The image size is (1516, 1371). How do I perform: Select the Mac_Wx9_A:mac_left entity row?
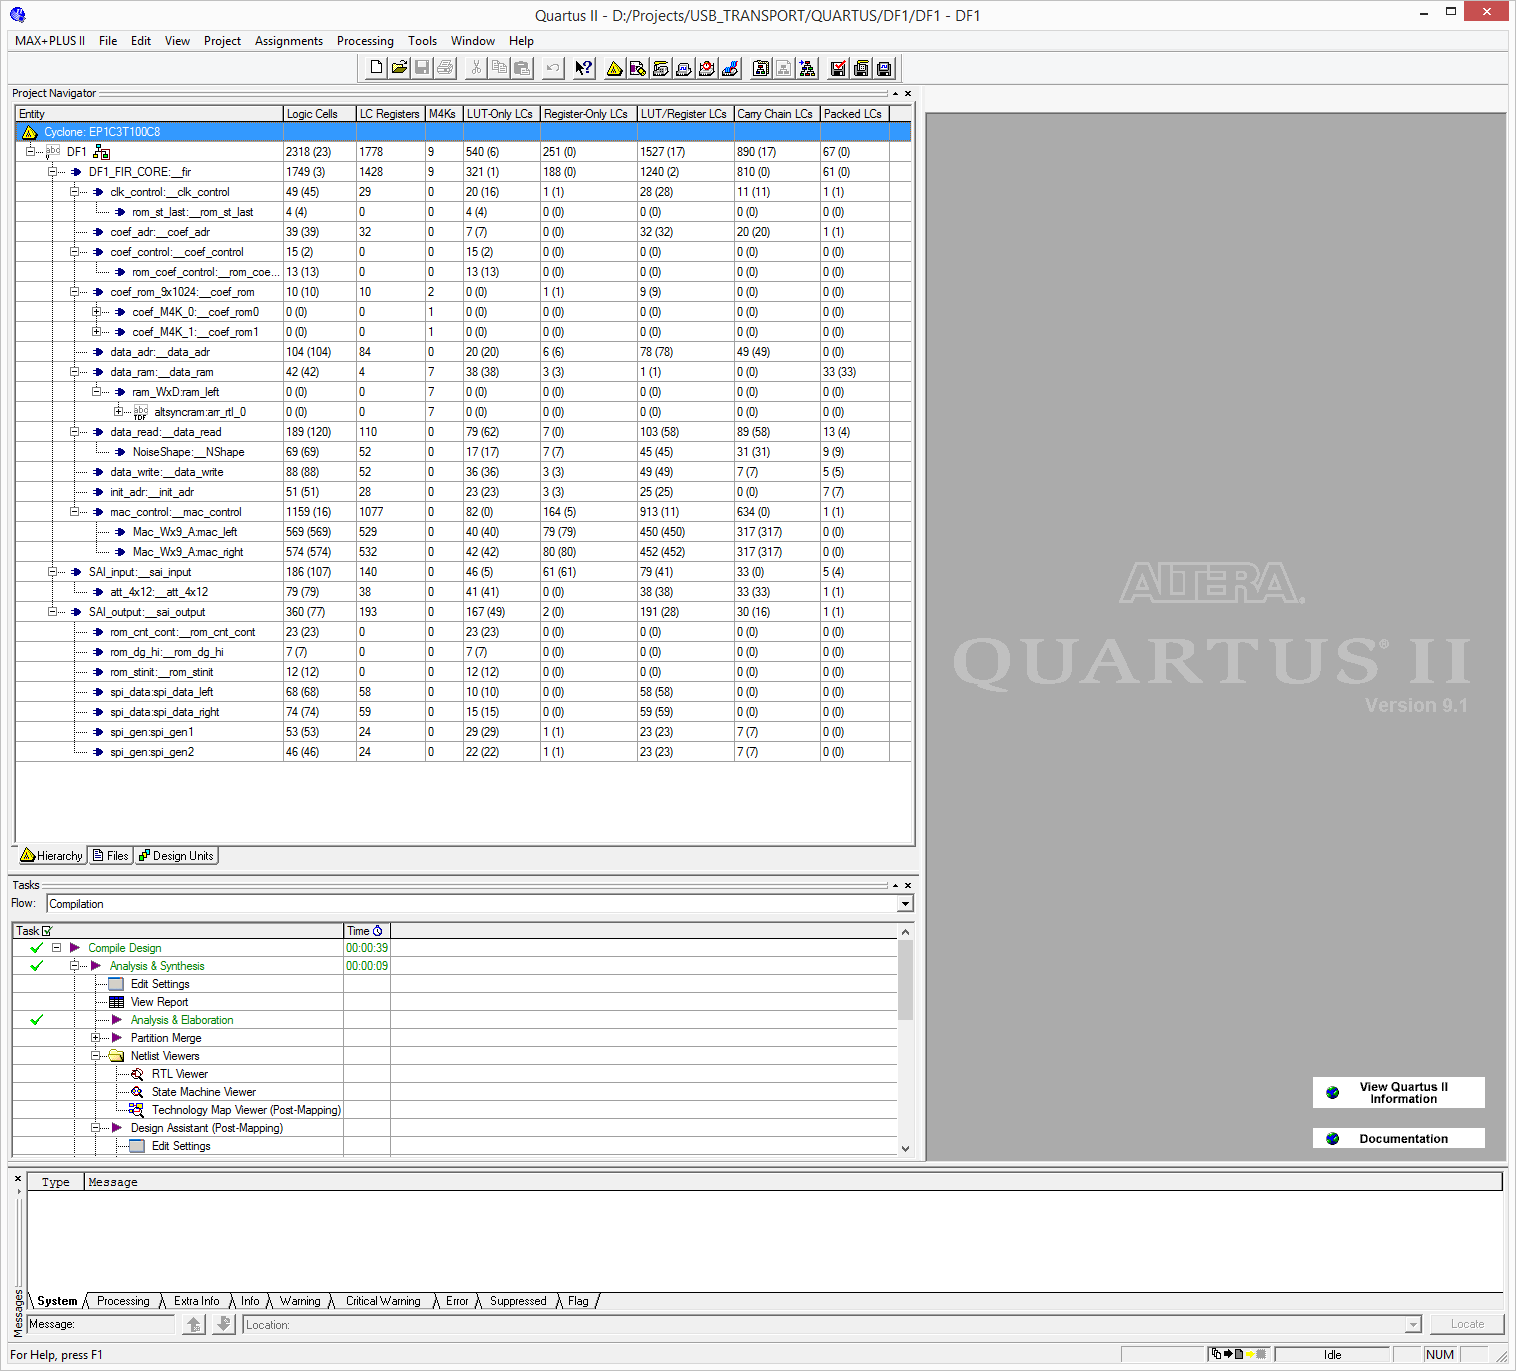[x=463, y=531]
